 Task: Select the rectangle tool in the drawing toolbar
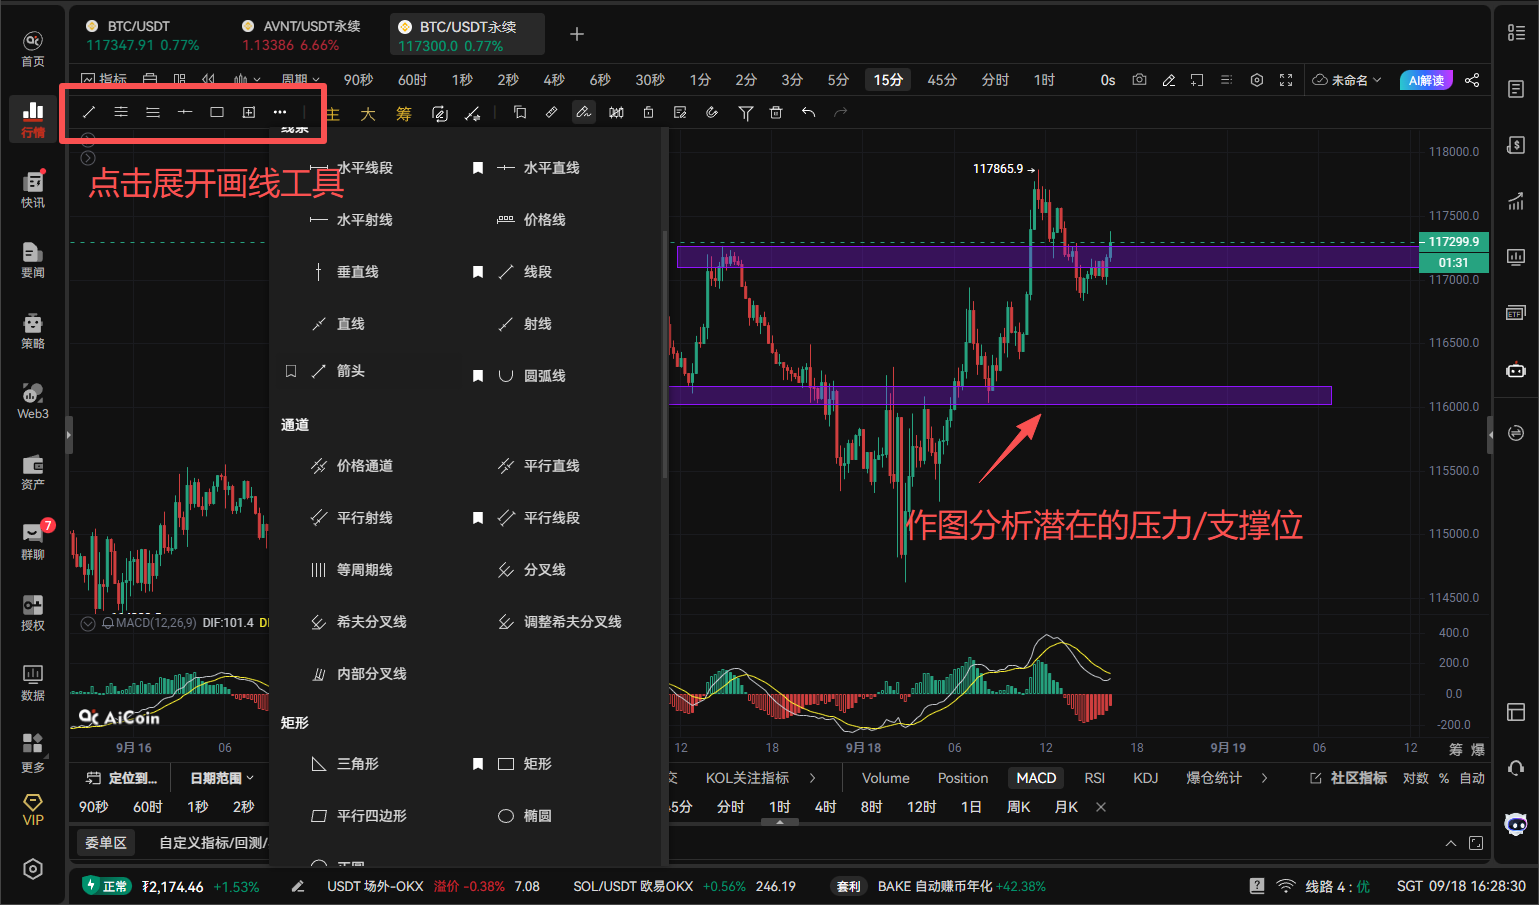click(x=217, y=112)
